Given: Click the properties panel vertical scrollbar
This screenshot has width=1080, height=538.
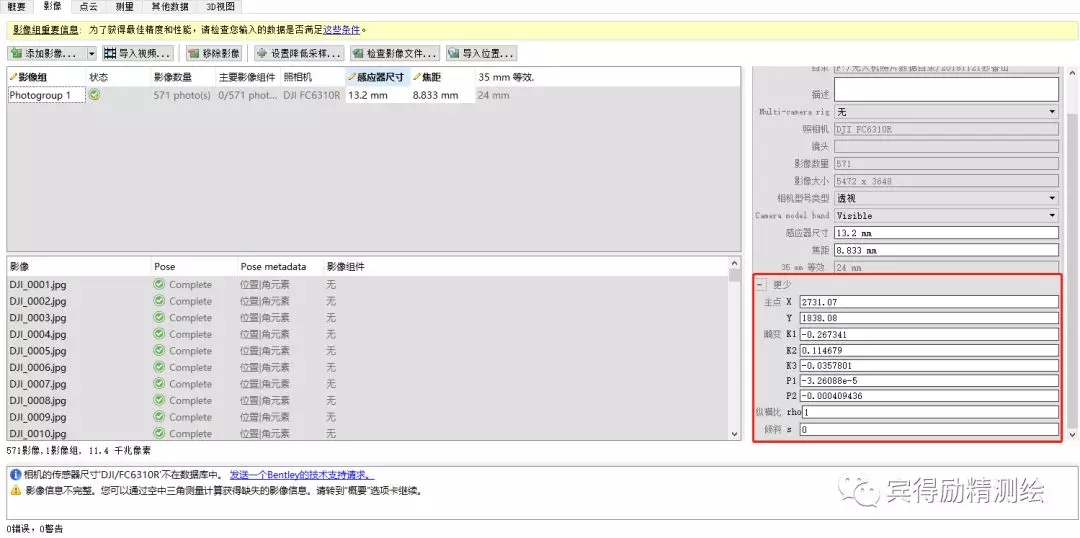Looking at the screenshot, I should pos(1073,250).
